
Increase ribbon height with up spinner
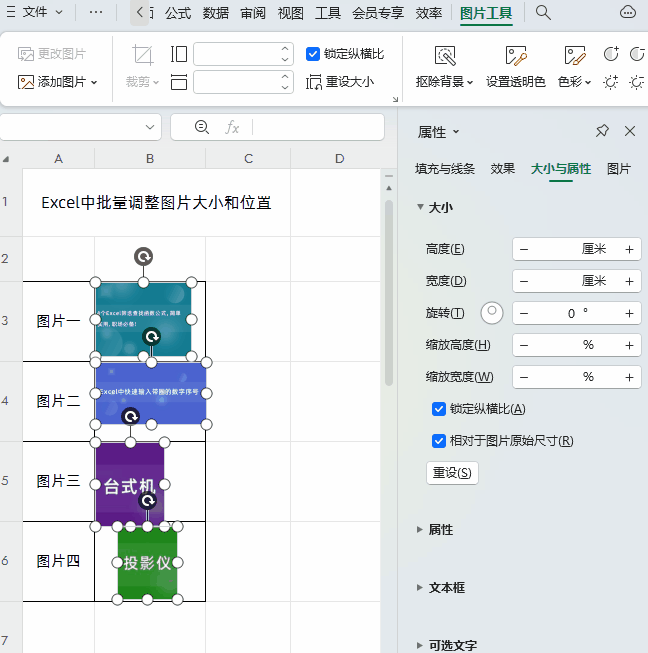tap(285, 49)
